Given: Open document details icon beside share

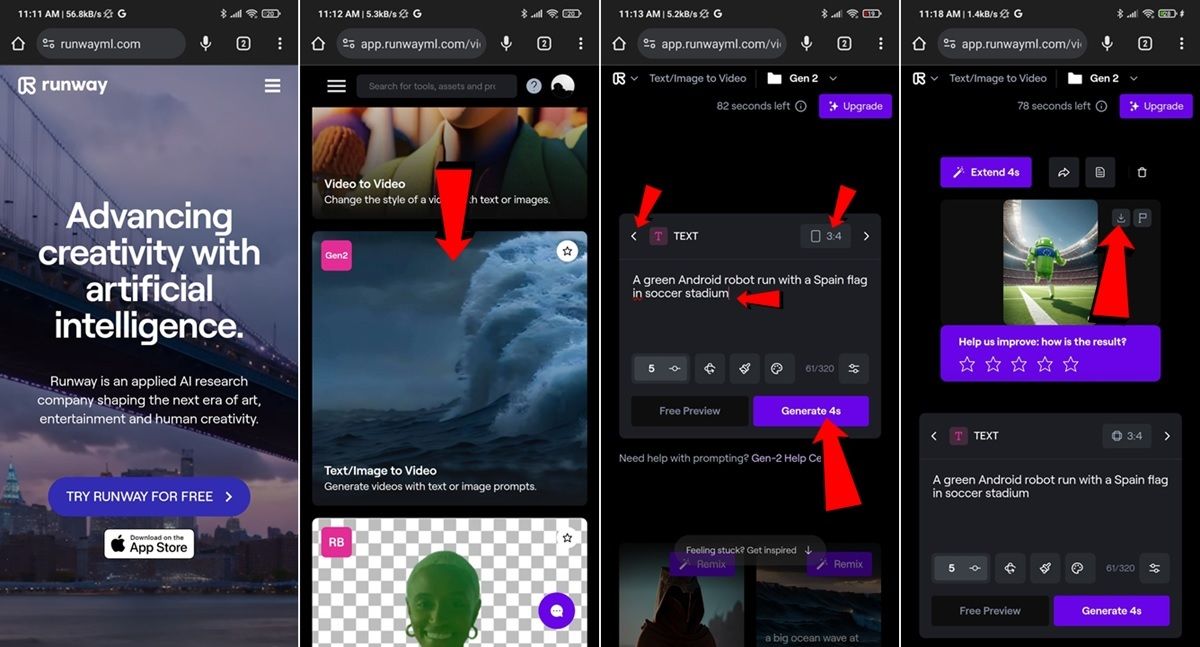Looking at the screenshot, I should 1100,172.
